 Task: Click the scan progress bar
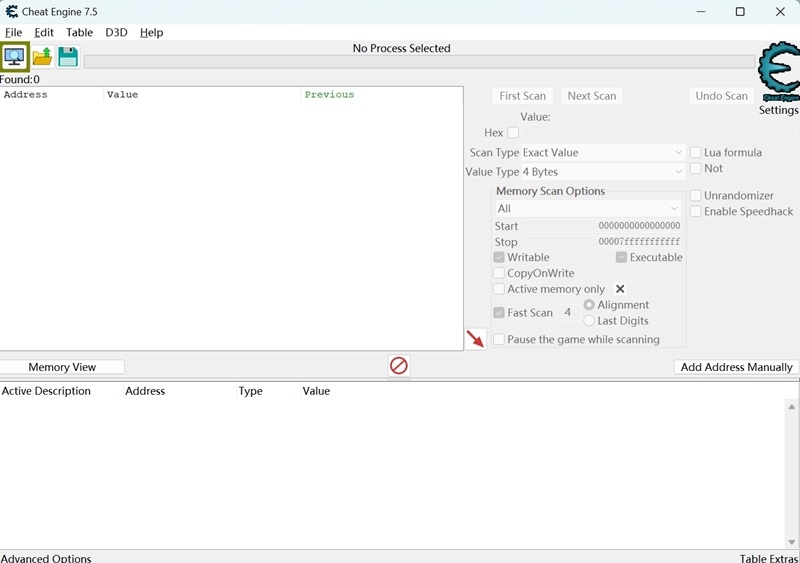coord(419,62)
